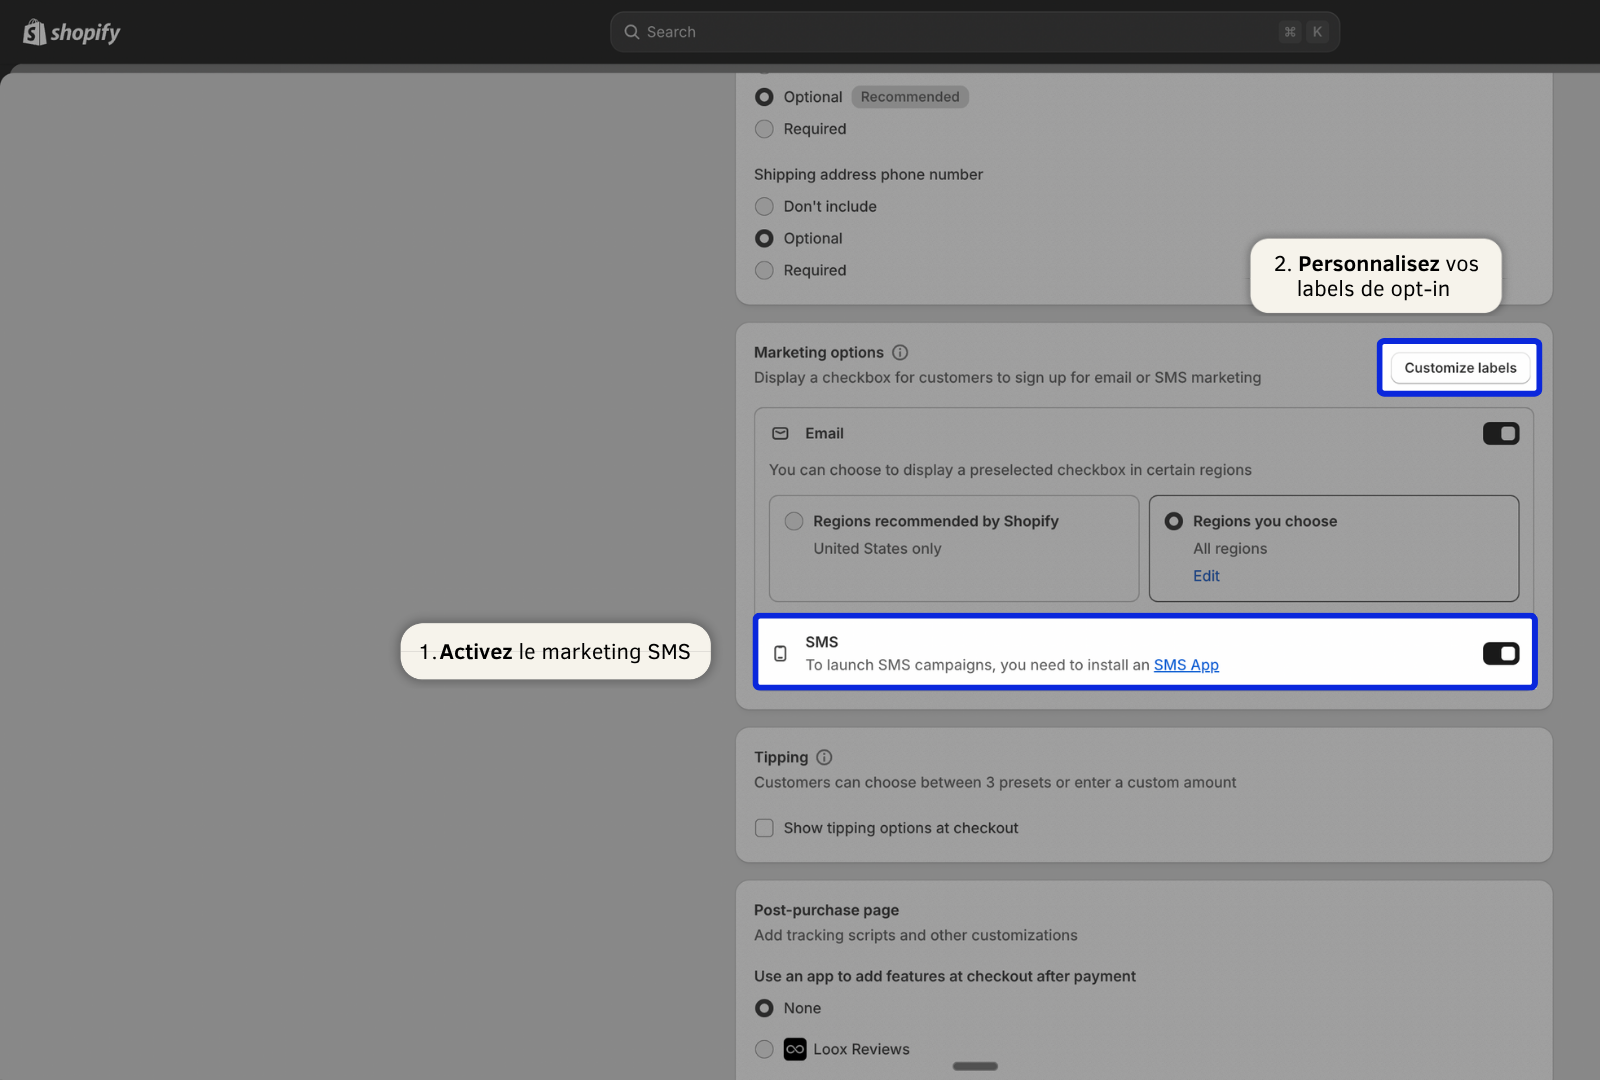The image size is (1600, 1080).
Task: Enable Show tipping options at checkout
Action: click(765, 828)
